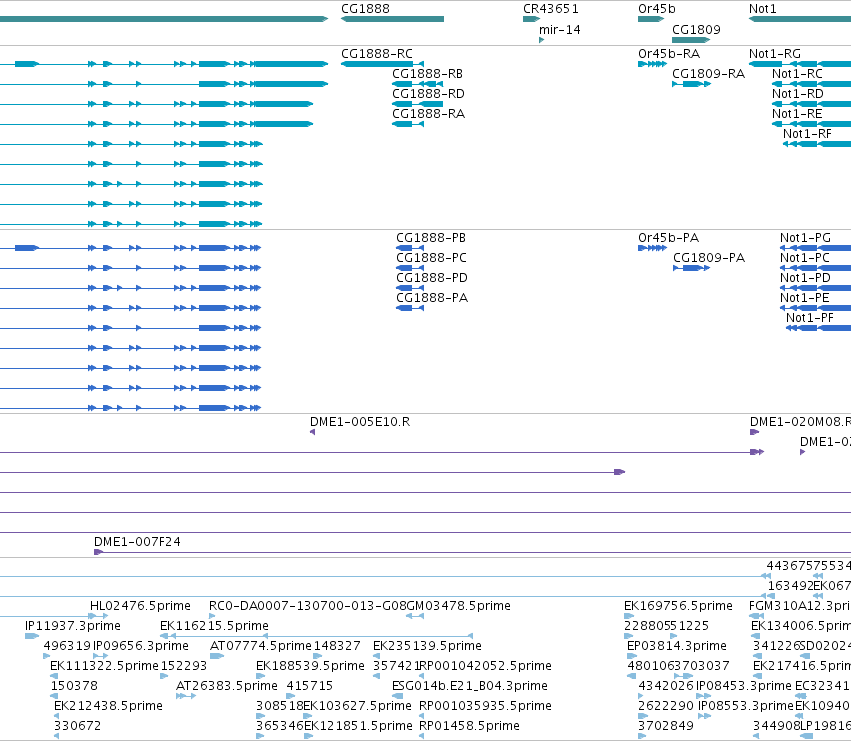Image resolution: width=851 pixels, height=741 pixels.
Task: Click transcript Not1-RE
Action: pyautogui.click(x=811, y=124)
